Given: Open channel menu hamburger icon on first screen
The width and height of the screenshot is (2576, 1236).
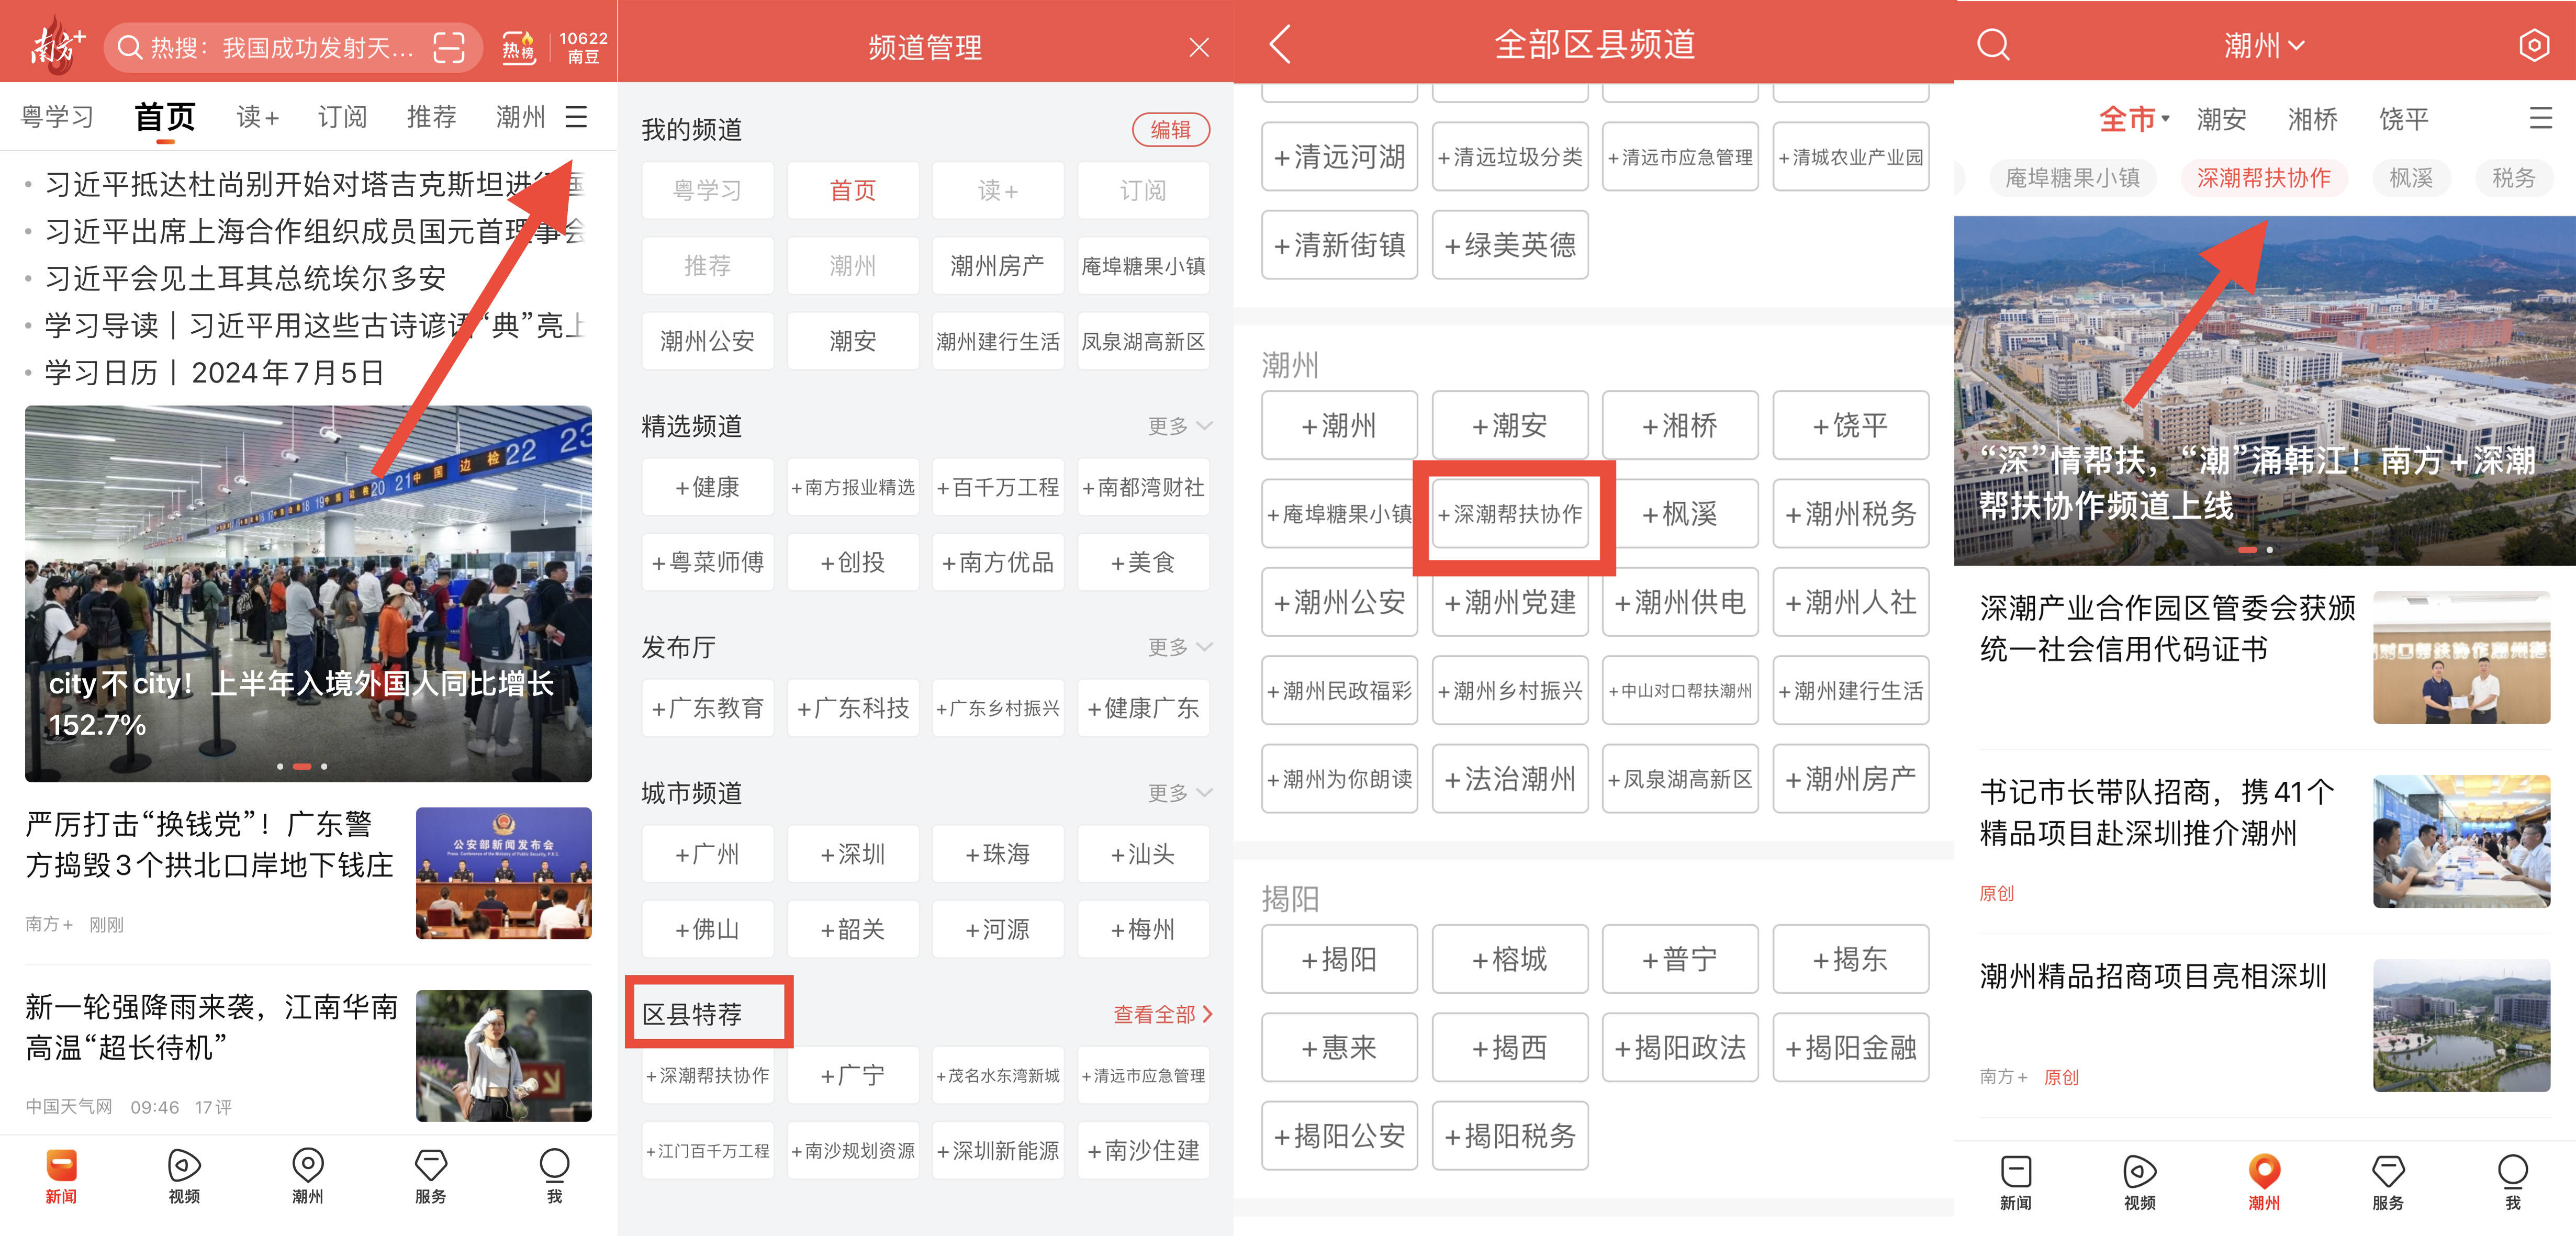Looking at the screenshot, I should (576, 117).
